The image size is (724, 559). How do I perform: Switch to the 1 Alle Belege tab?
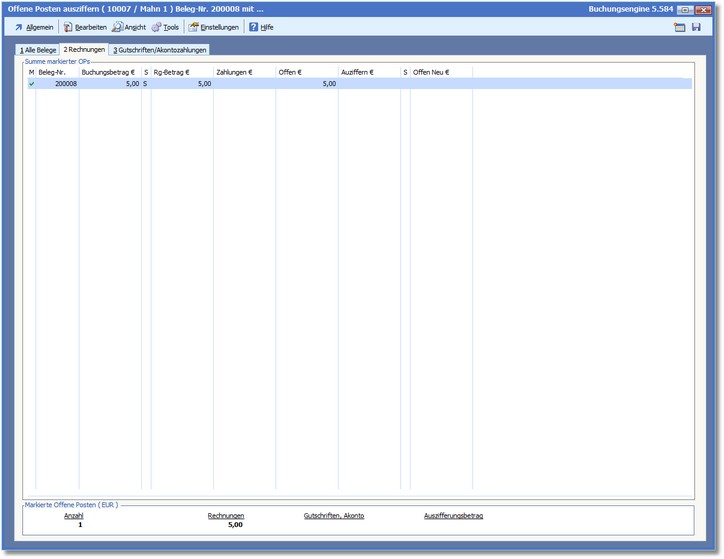[38, 49]
